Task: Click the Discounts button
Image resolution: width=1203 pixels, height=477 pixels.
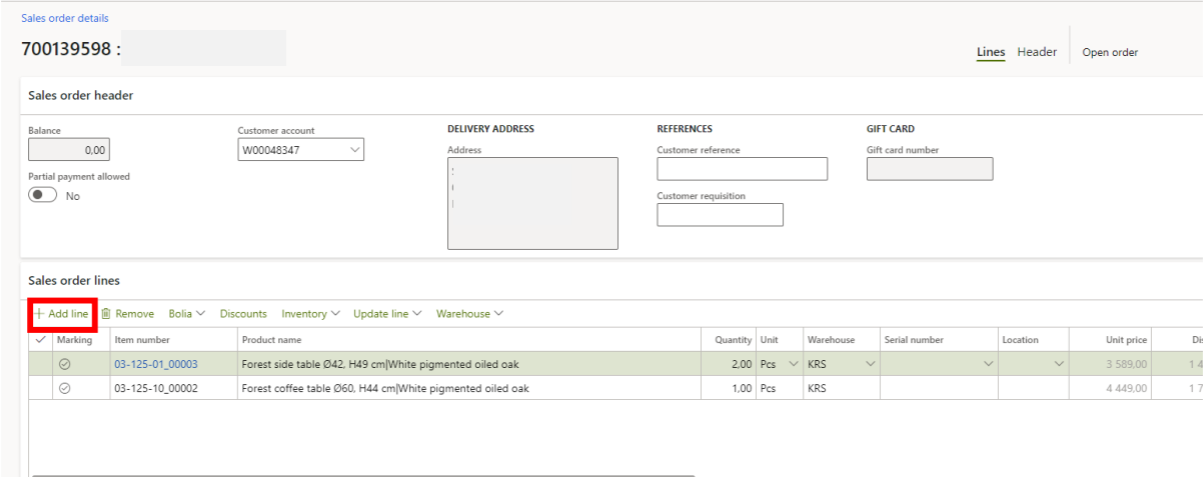Action: [243, 314]
